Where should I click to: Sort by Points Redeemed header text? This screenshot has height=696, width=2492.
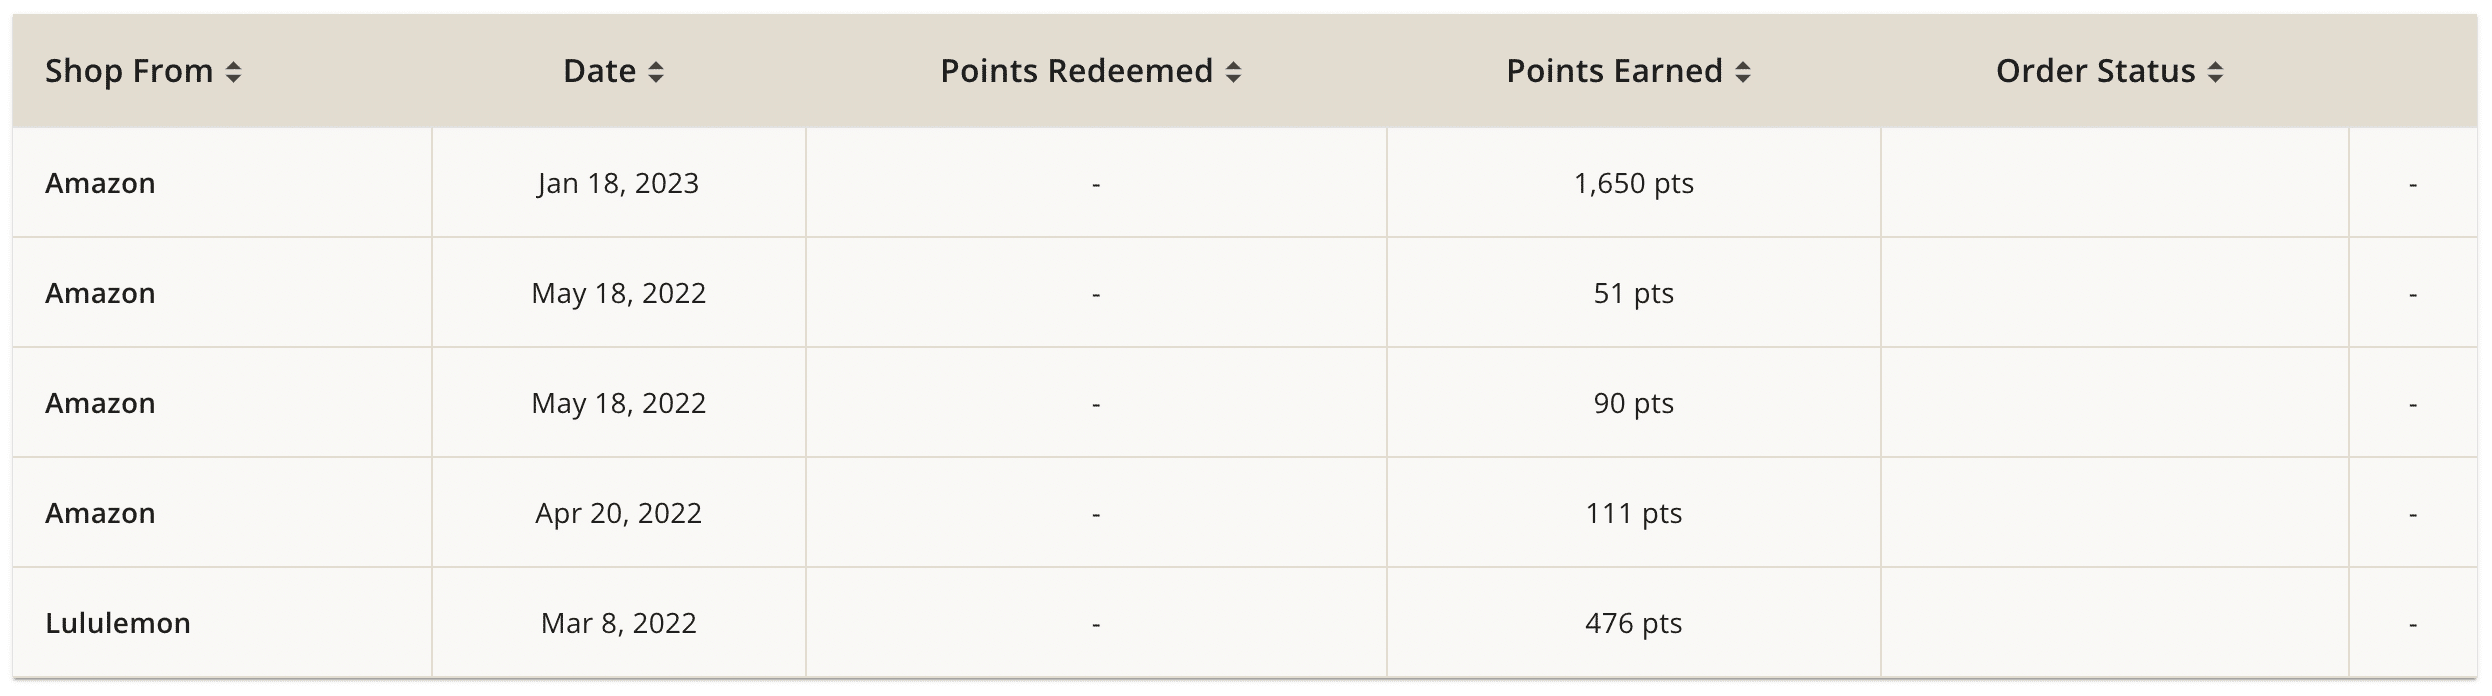(1076, 71)
